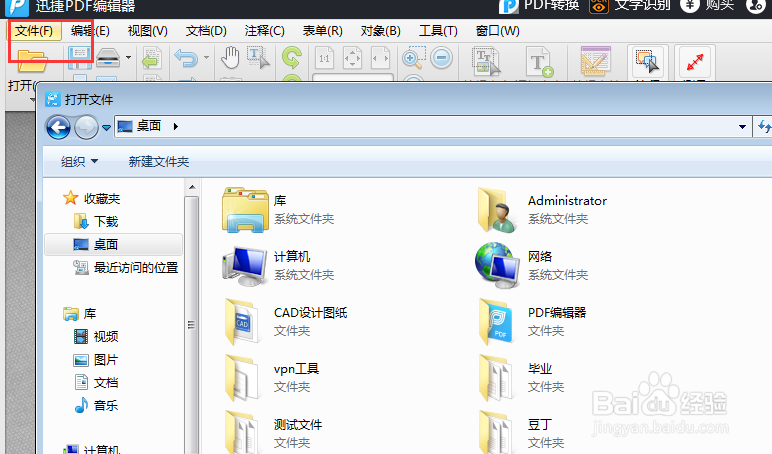Viewport: 772px width, 454px height.
Task: Select the 网络 item in file list
Action: point(533,265)
